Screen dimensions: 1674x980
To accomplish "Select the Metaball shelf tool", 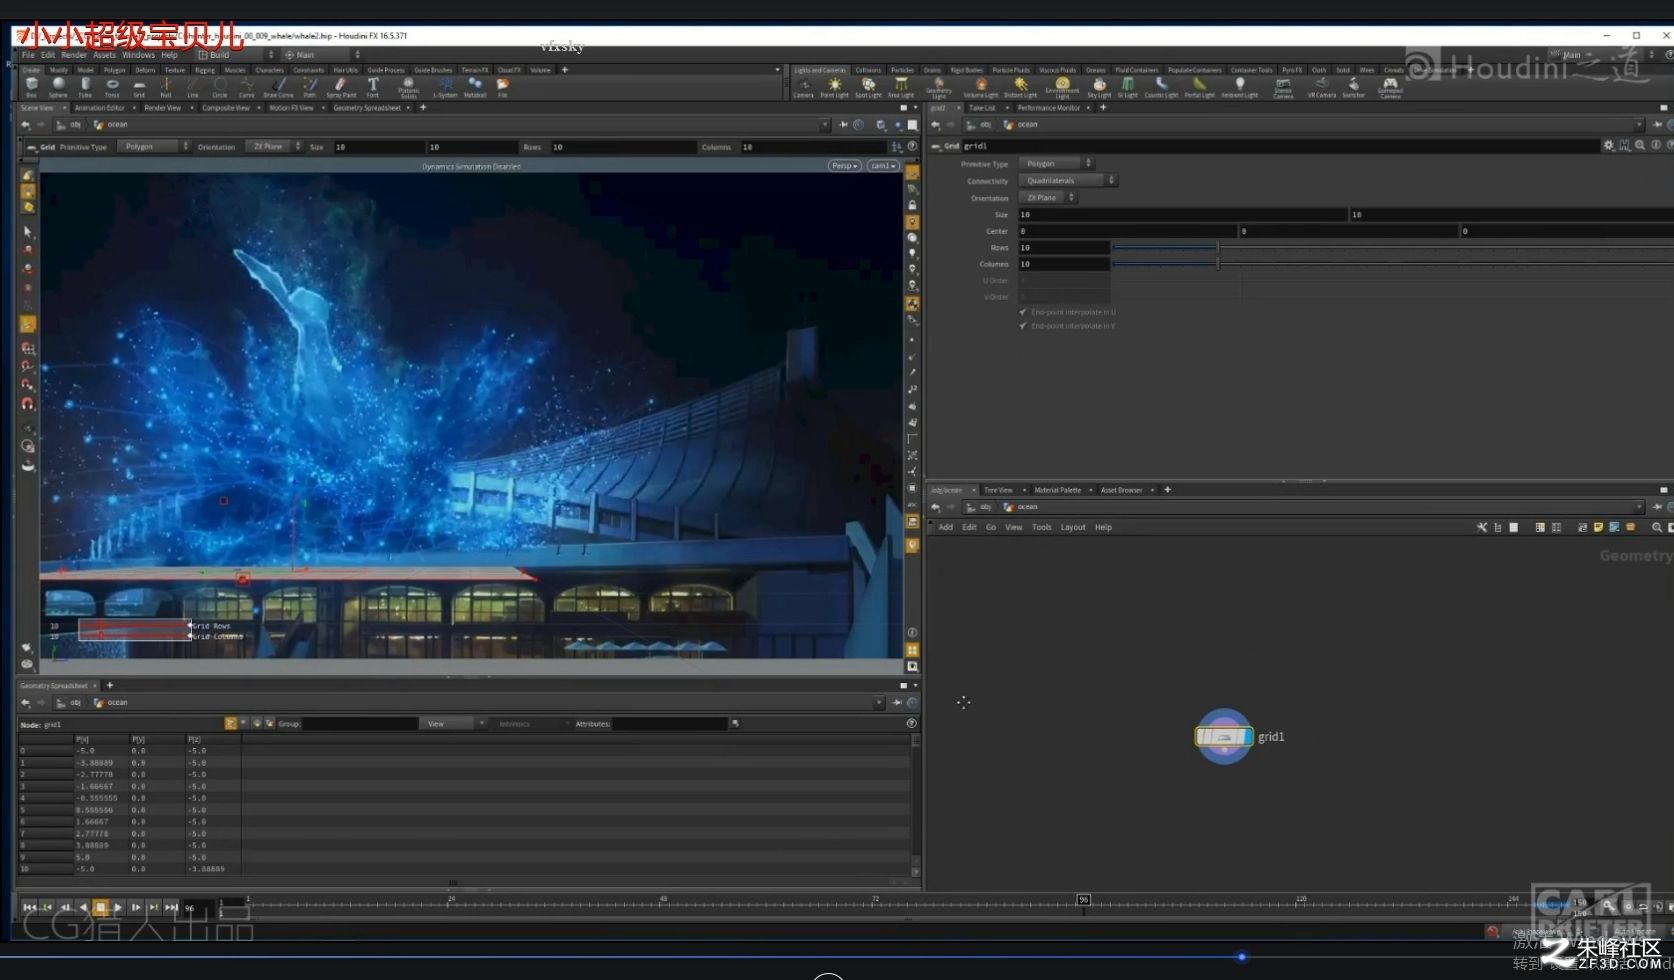I will (x=475, y=88).
